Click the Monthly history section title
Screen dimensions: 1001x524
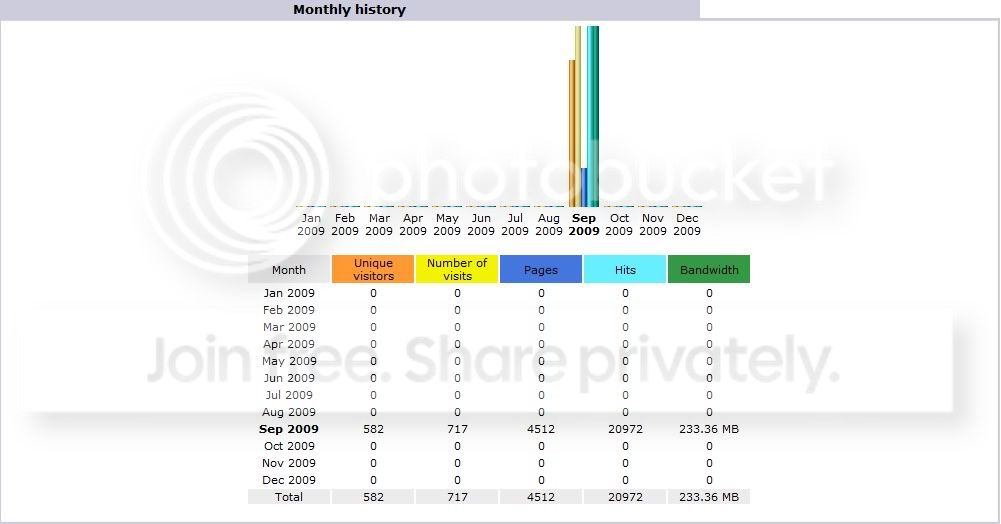point(349,10)
